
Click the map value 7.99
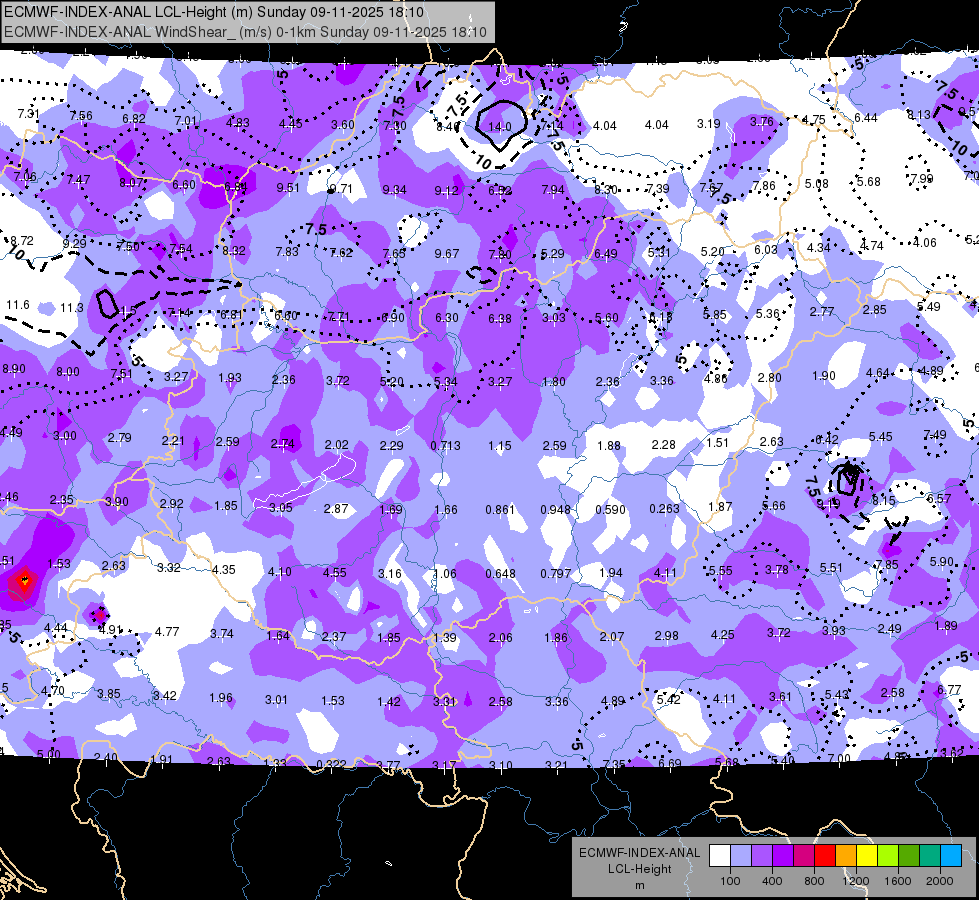pos(922,179)
